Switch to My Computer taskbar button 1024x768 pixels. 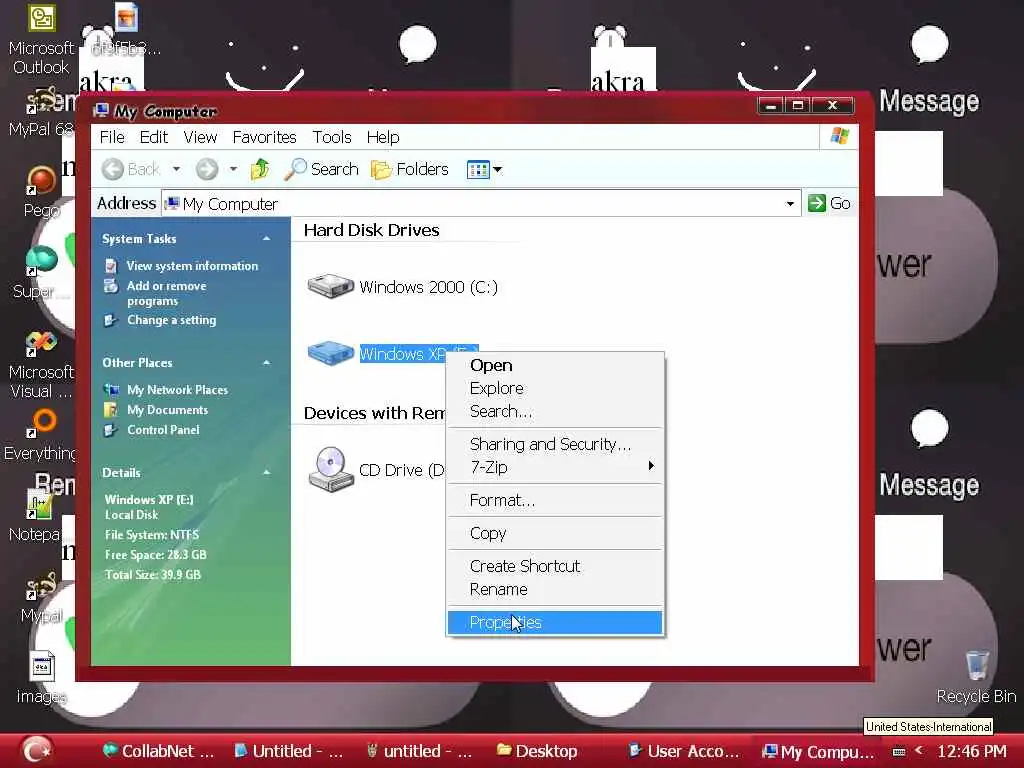(818, 752)
